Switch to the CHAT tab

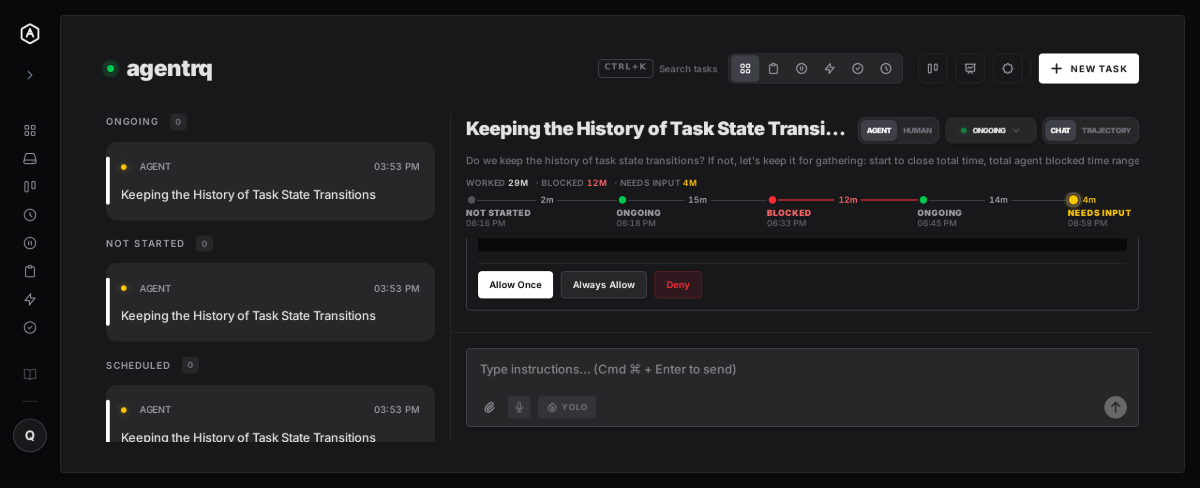pyautogui.click(x=1060, y=130)
